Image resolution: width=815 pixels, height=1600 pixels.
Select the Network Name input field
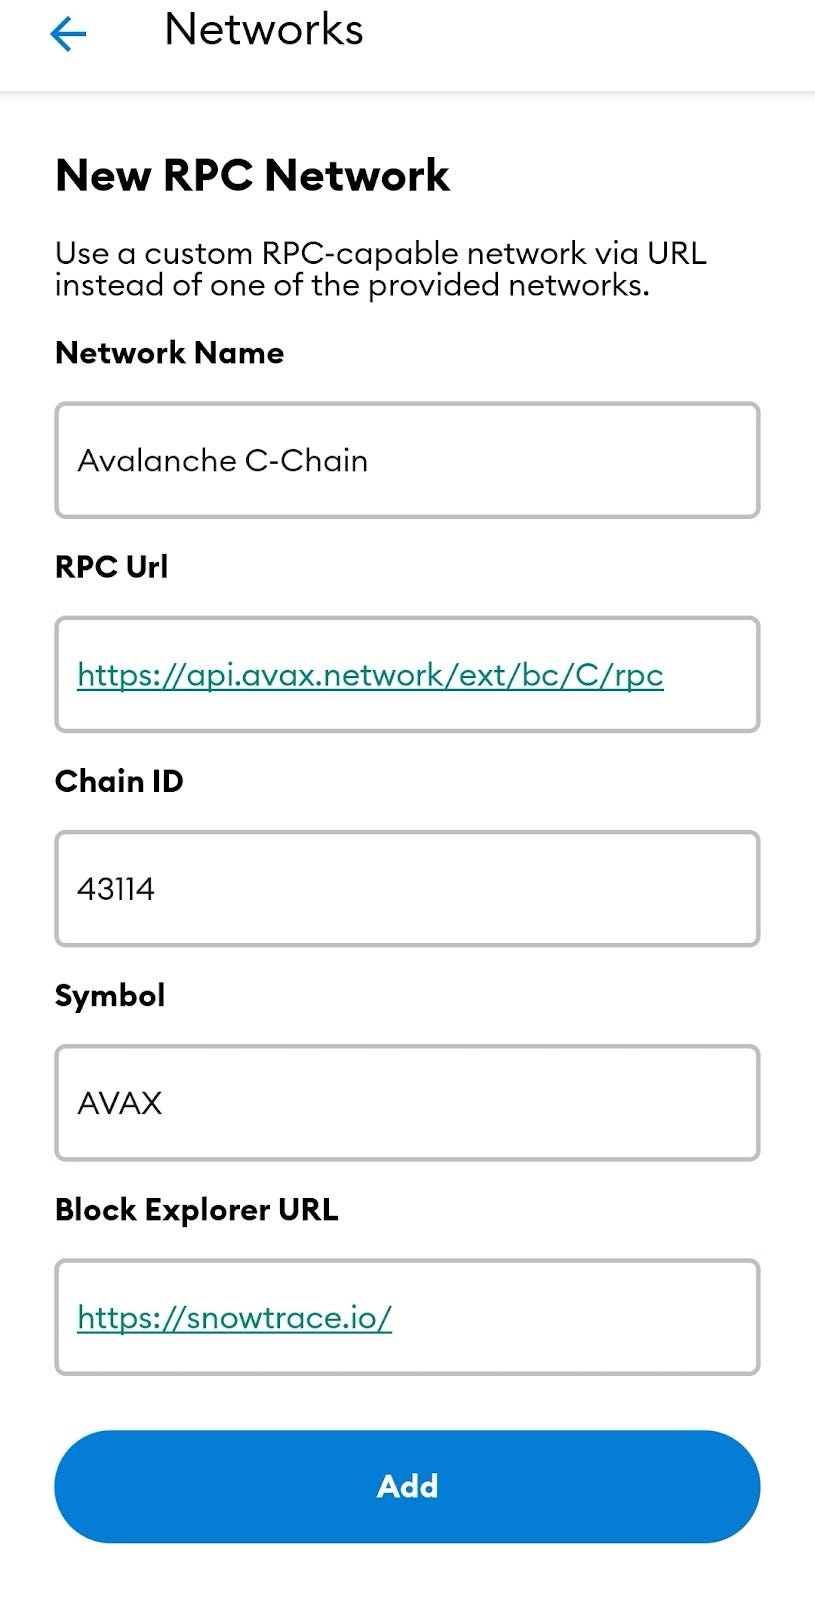point(407,460)
